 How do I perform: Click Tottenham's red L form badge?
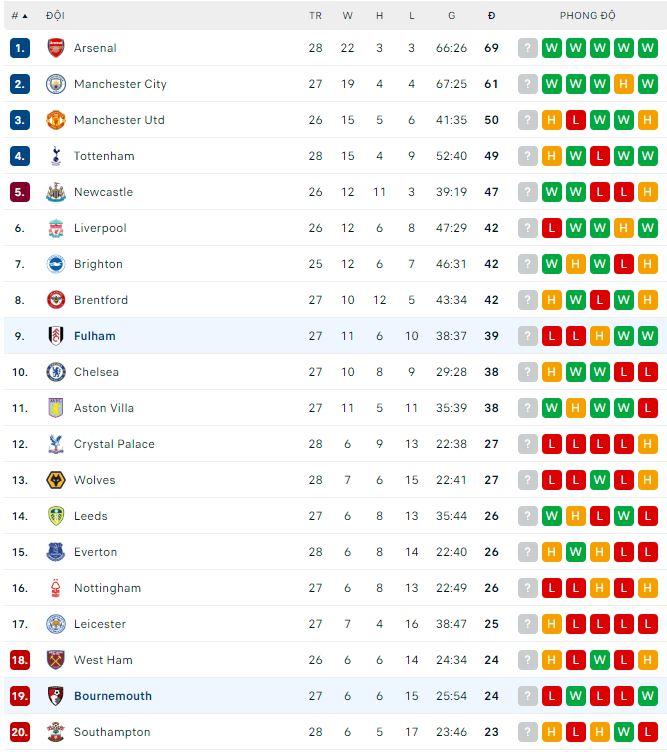pyautogui.click(x=599, y=156)
